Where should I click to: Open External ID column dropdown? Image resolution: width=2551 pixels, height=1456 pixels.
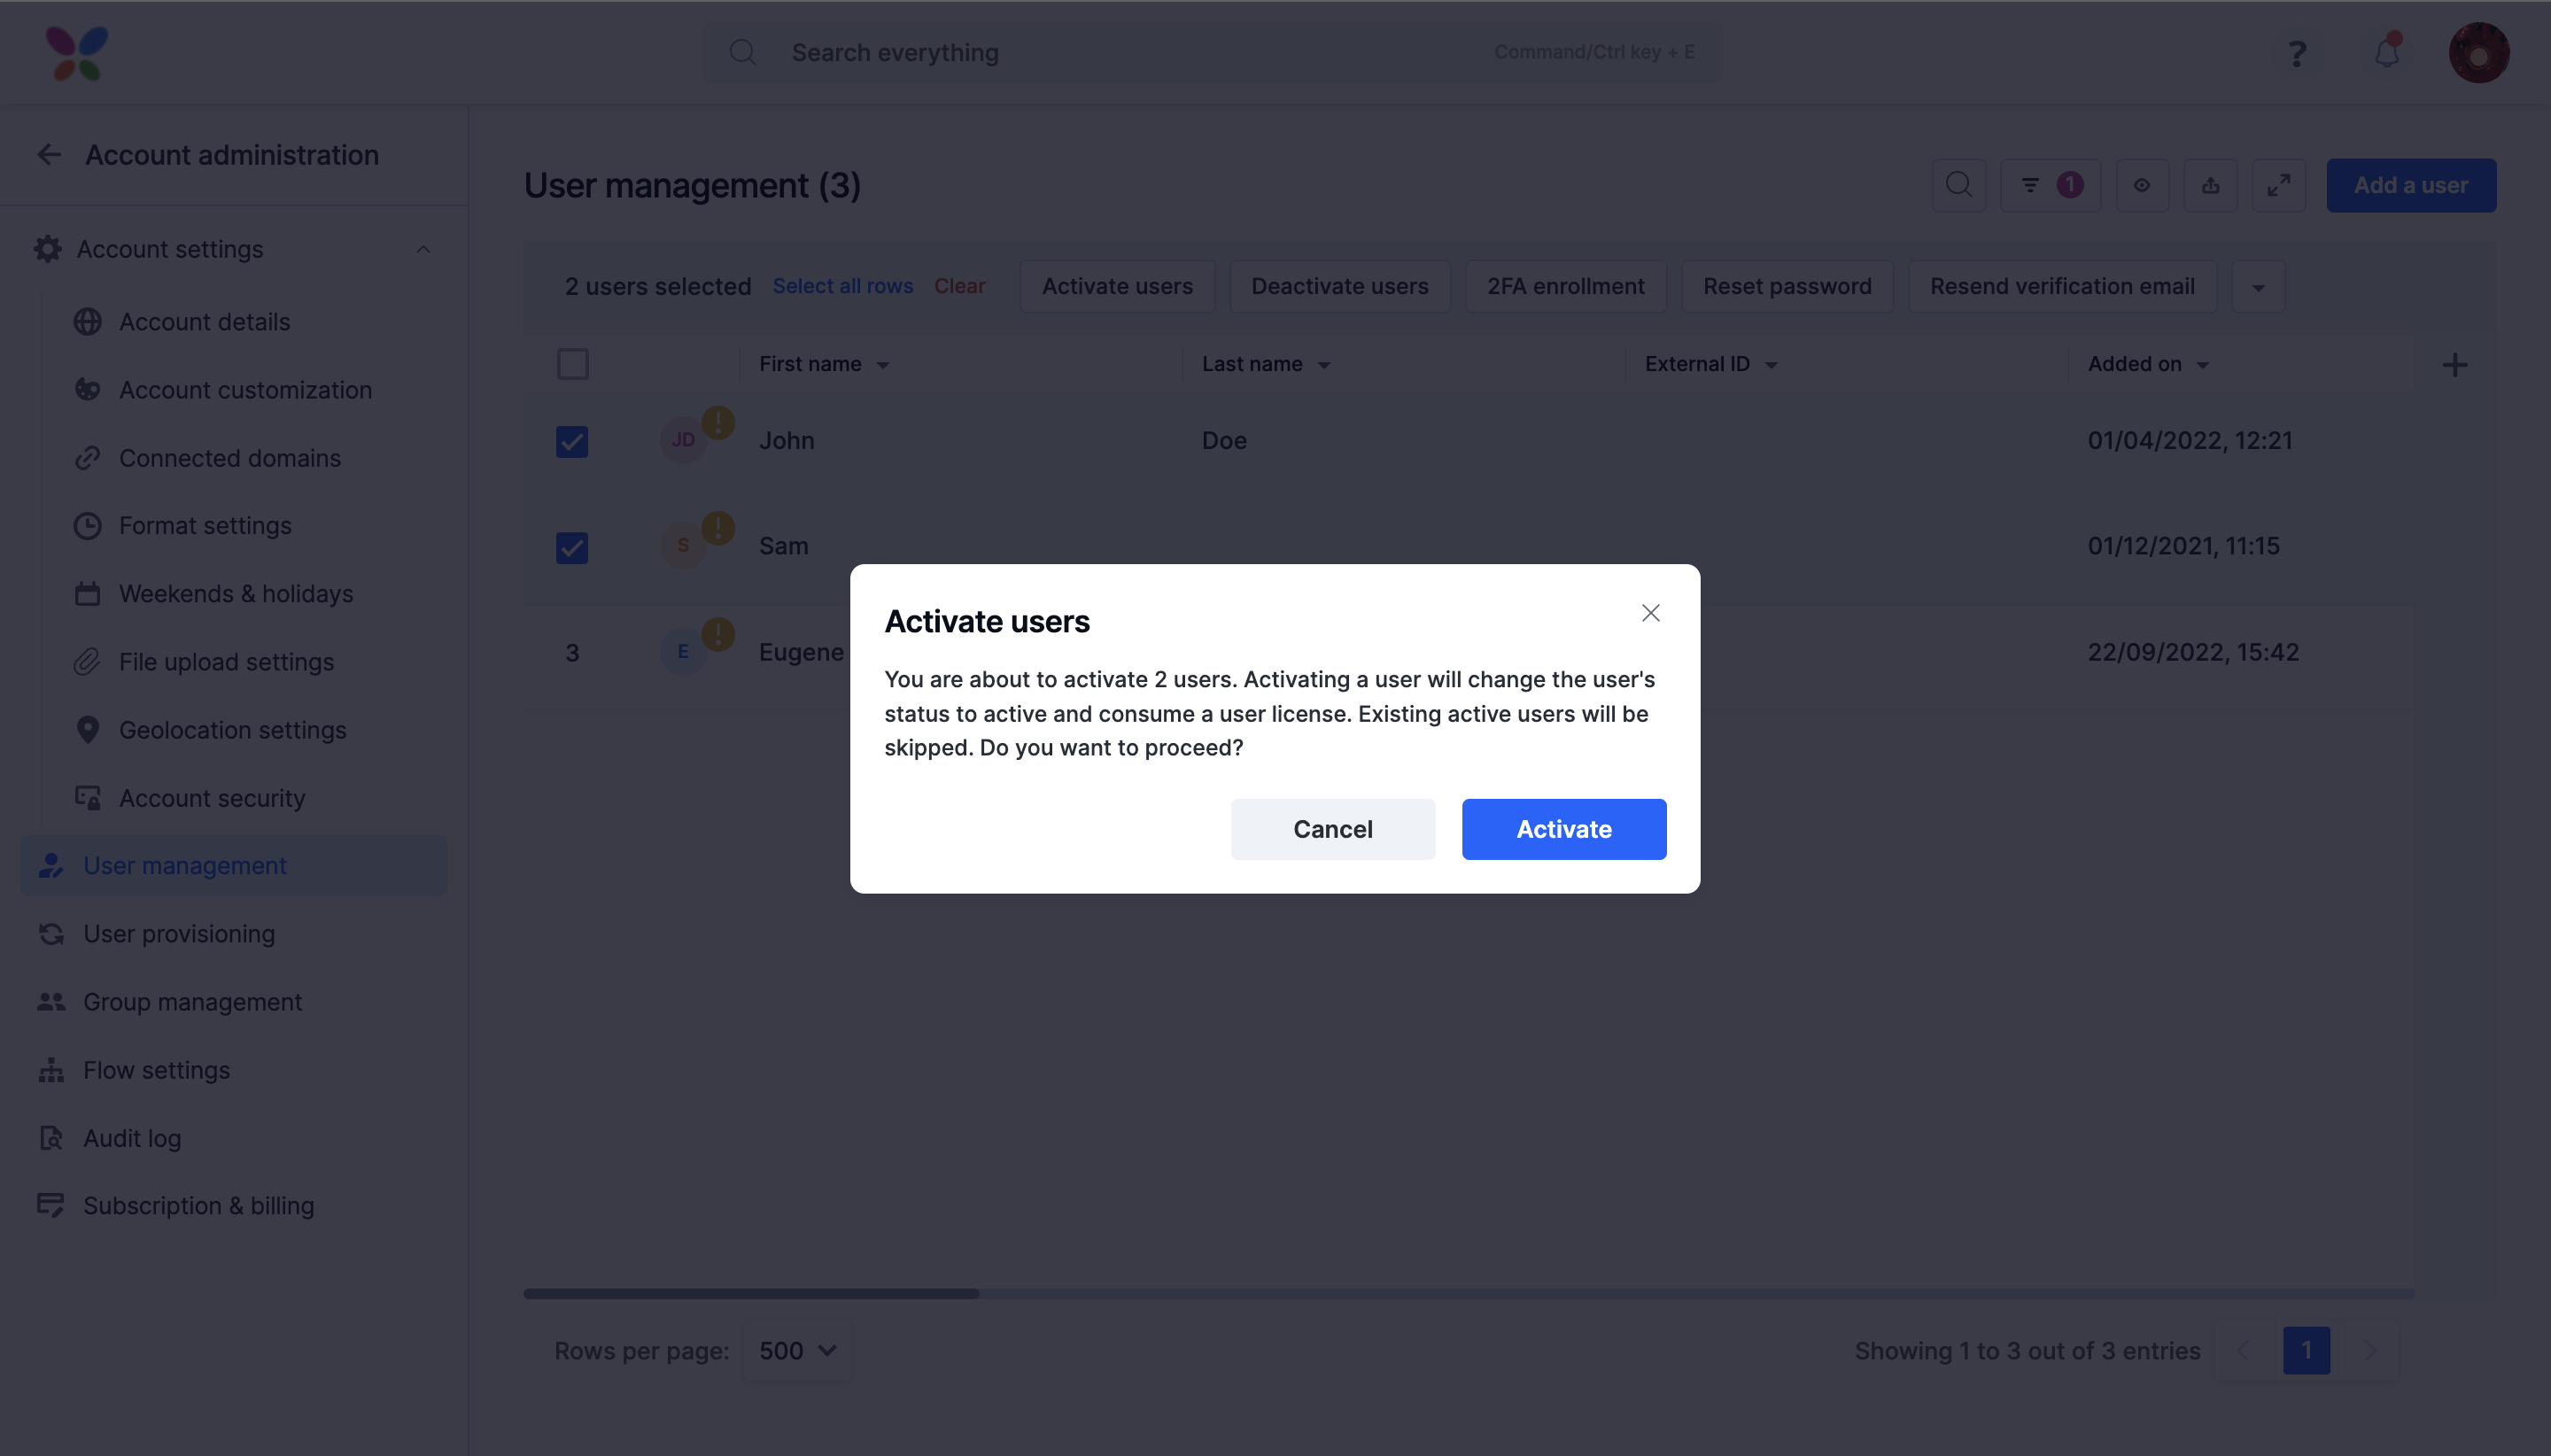pyautogui.click(x=1771, y=366)
